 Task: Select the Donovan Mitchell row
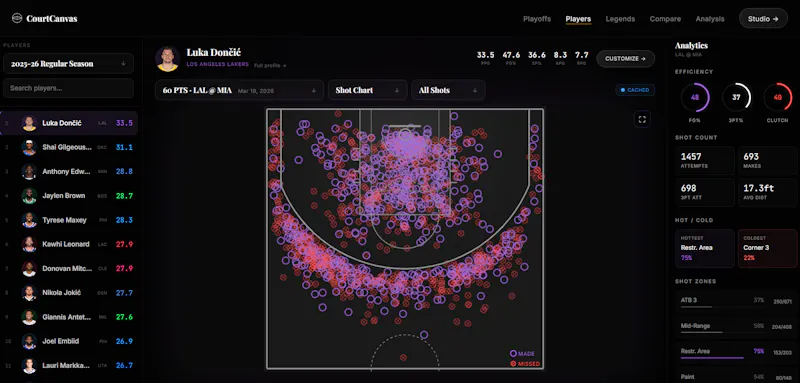coord(69,268)
